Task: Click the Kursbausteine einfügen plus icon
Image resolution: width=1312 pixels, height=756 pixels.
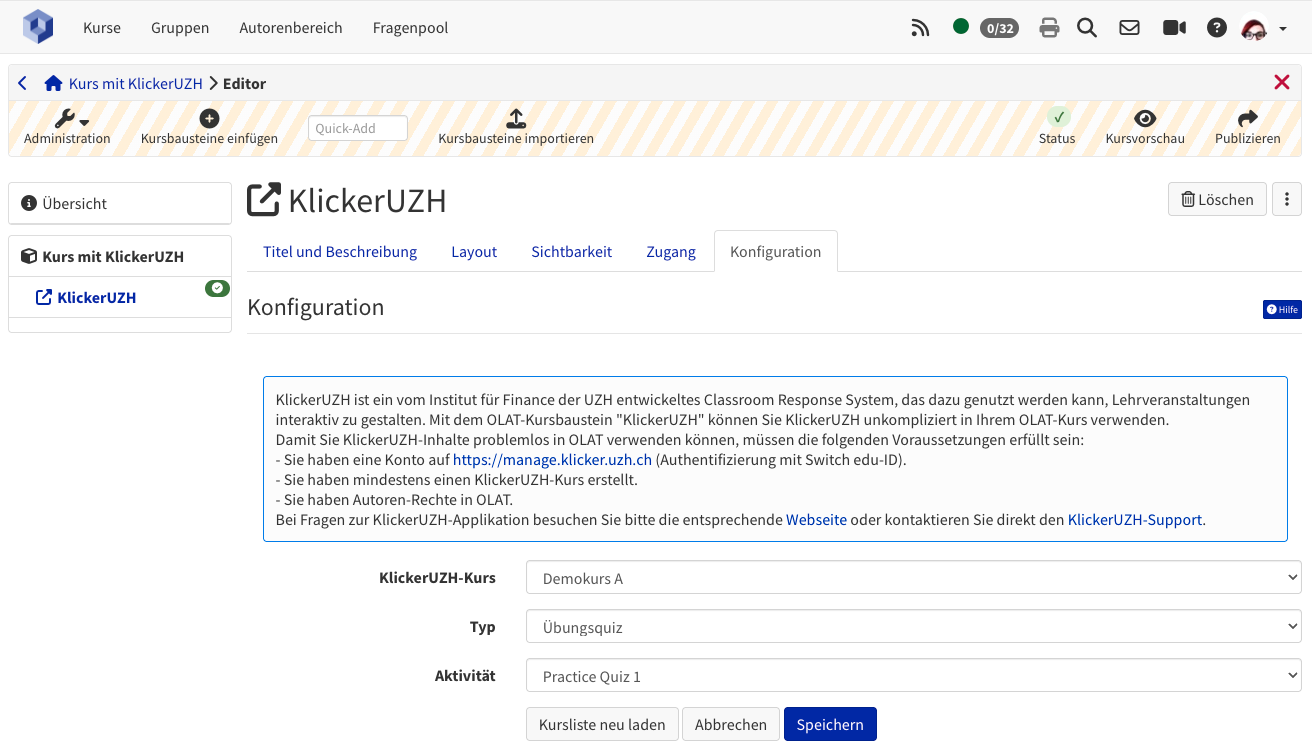Action: [x=208, y=118]
